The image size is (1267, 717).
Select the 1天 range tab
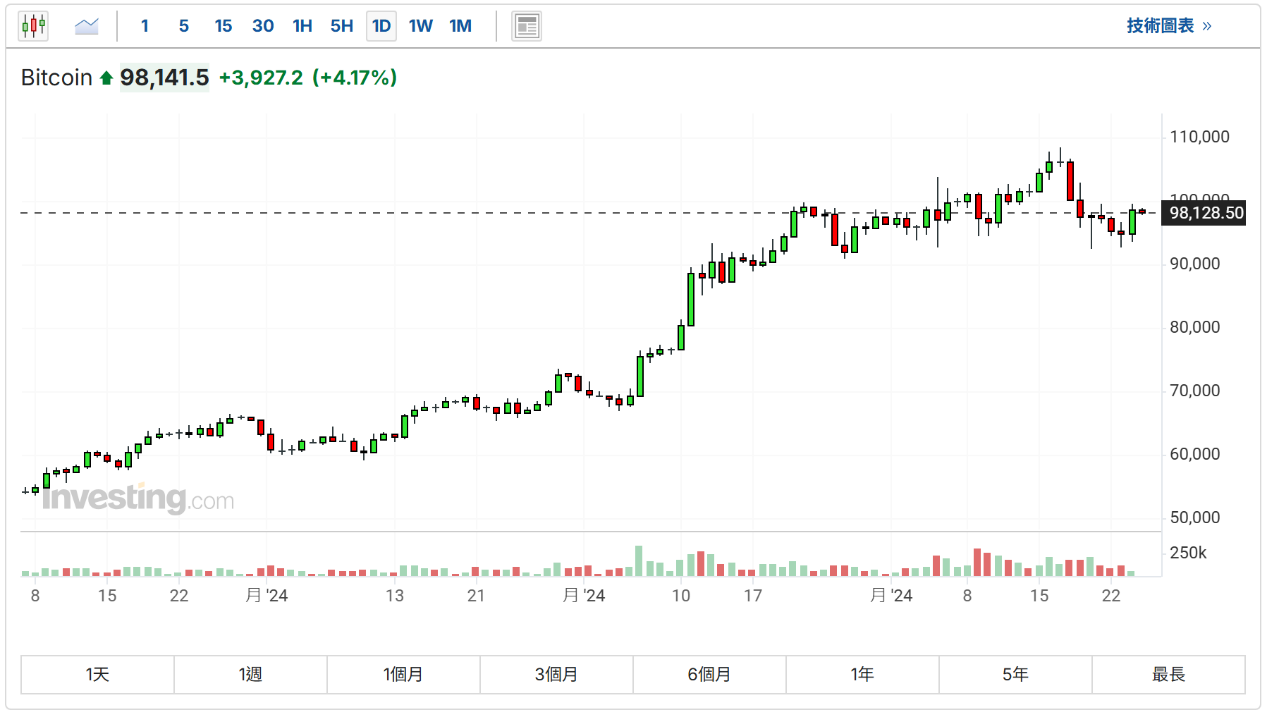[x=98, y=675]
